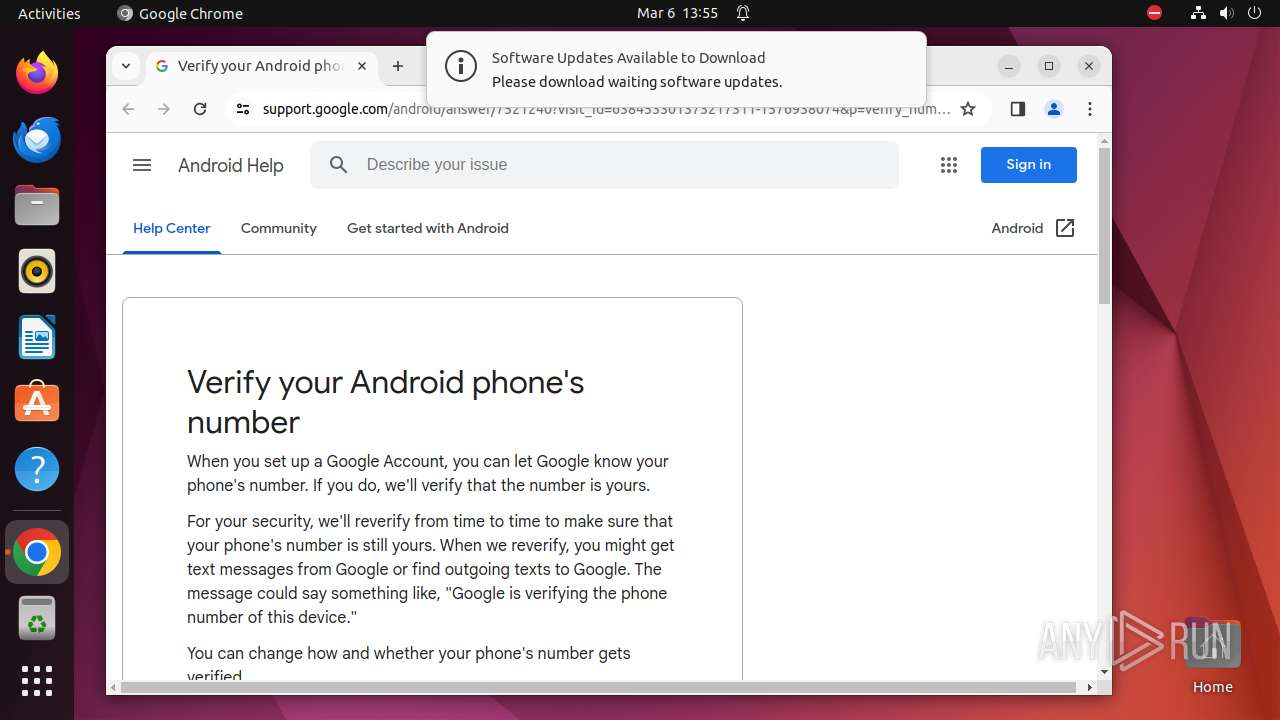Image resolution: width=1280 pixels, height=720 pixels.
Task: Switch to the Community tab
Action: pyautogui.click(x=279, y=228)
